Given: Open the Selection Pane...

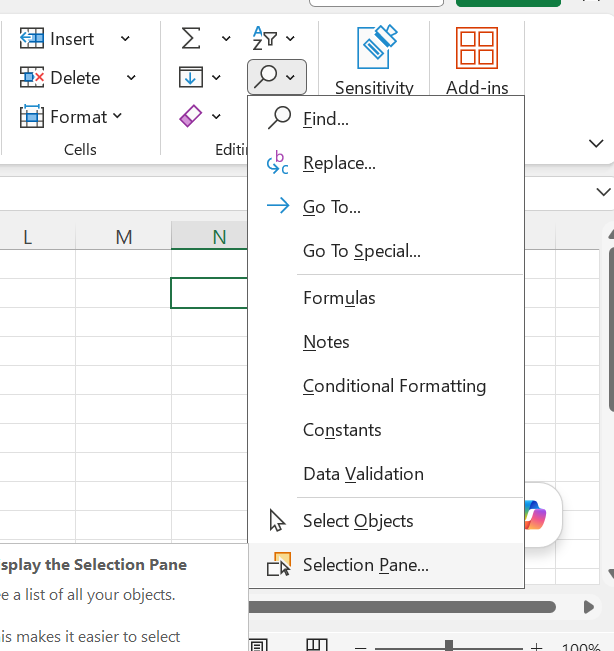Looking at the screenshot, I should tap(386, 565).
